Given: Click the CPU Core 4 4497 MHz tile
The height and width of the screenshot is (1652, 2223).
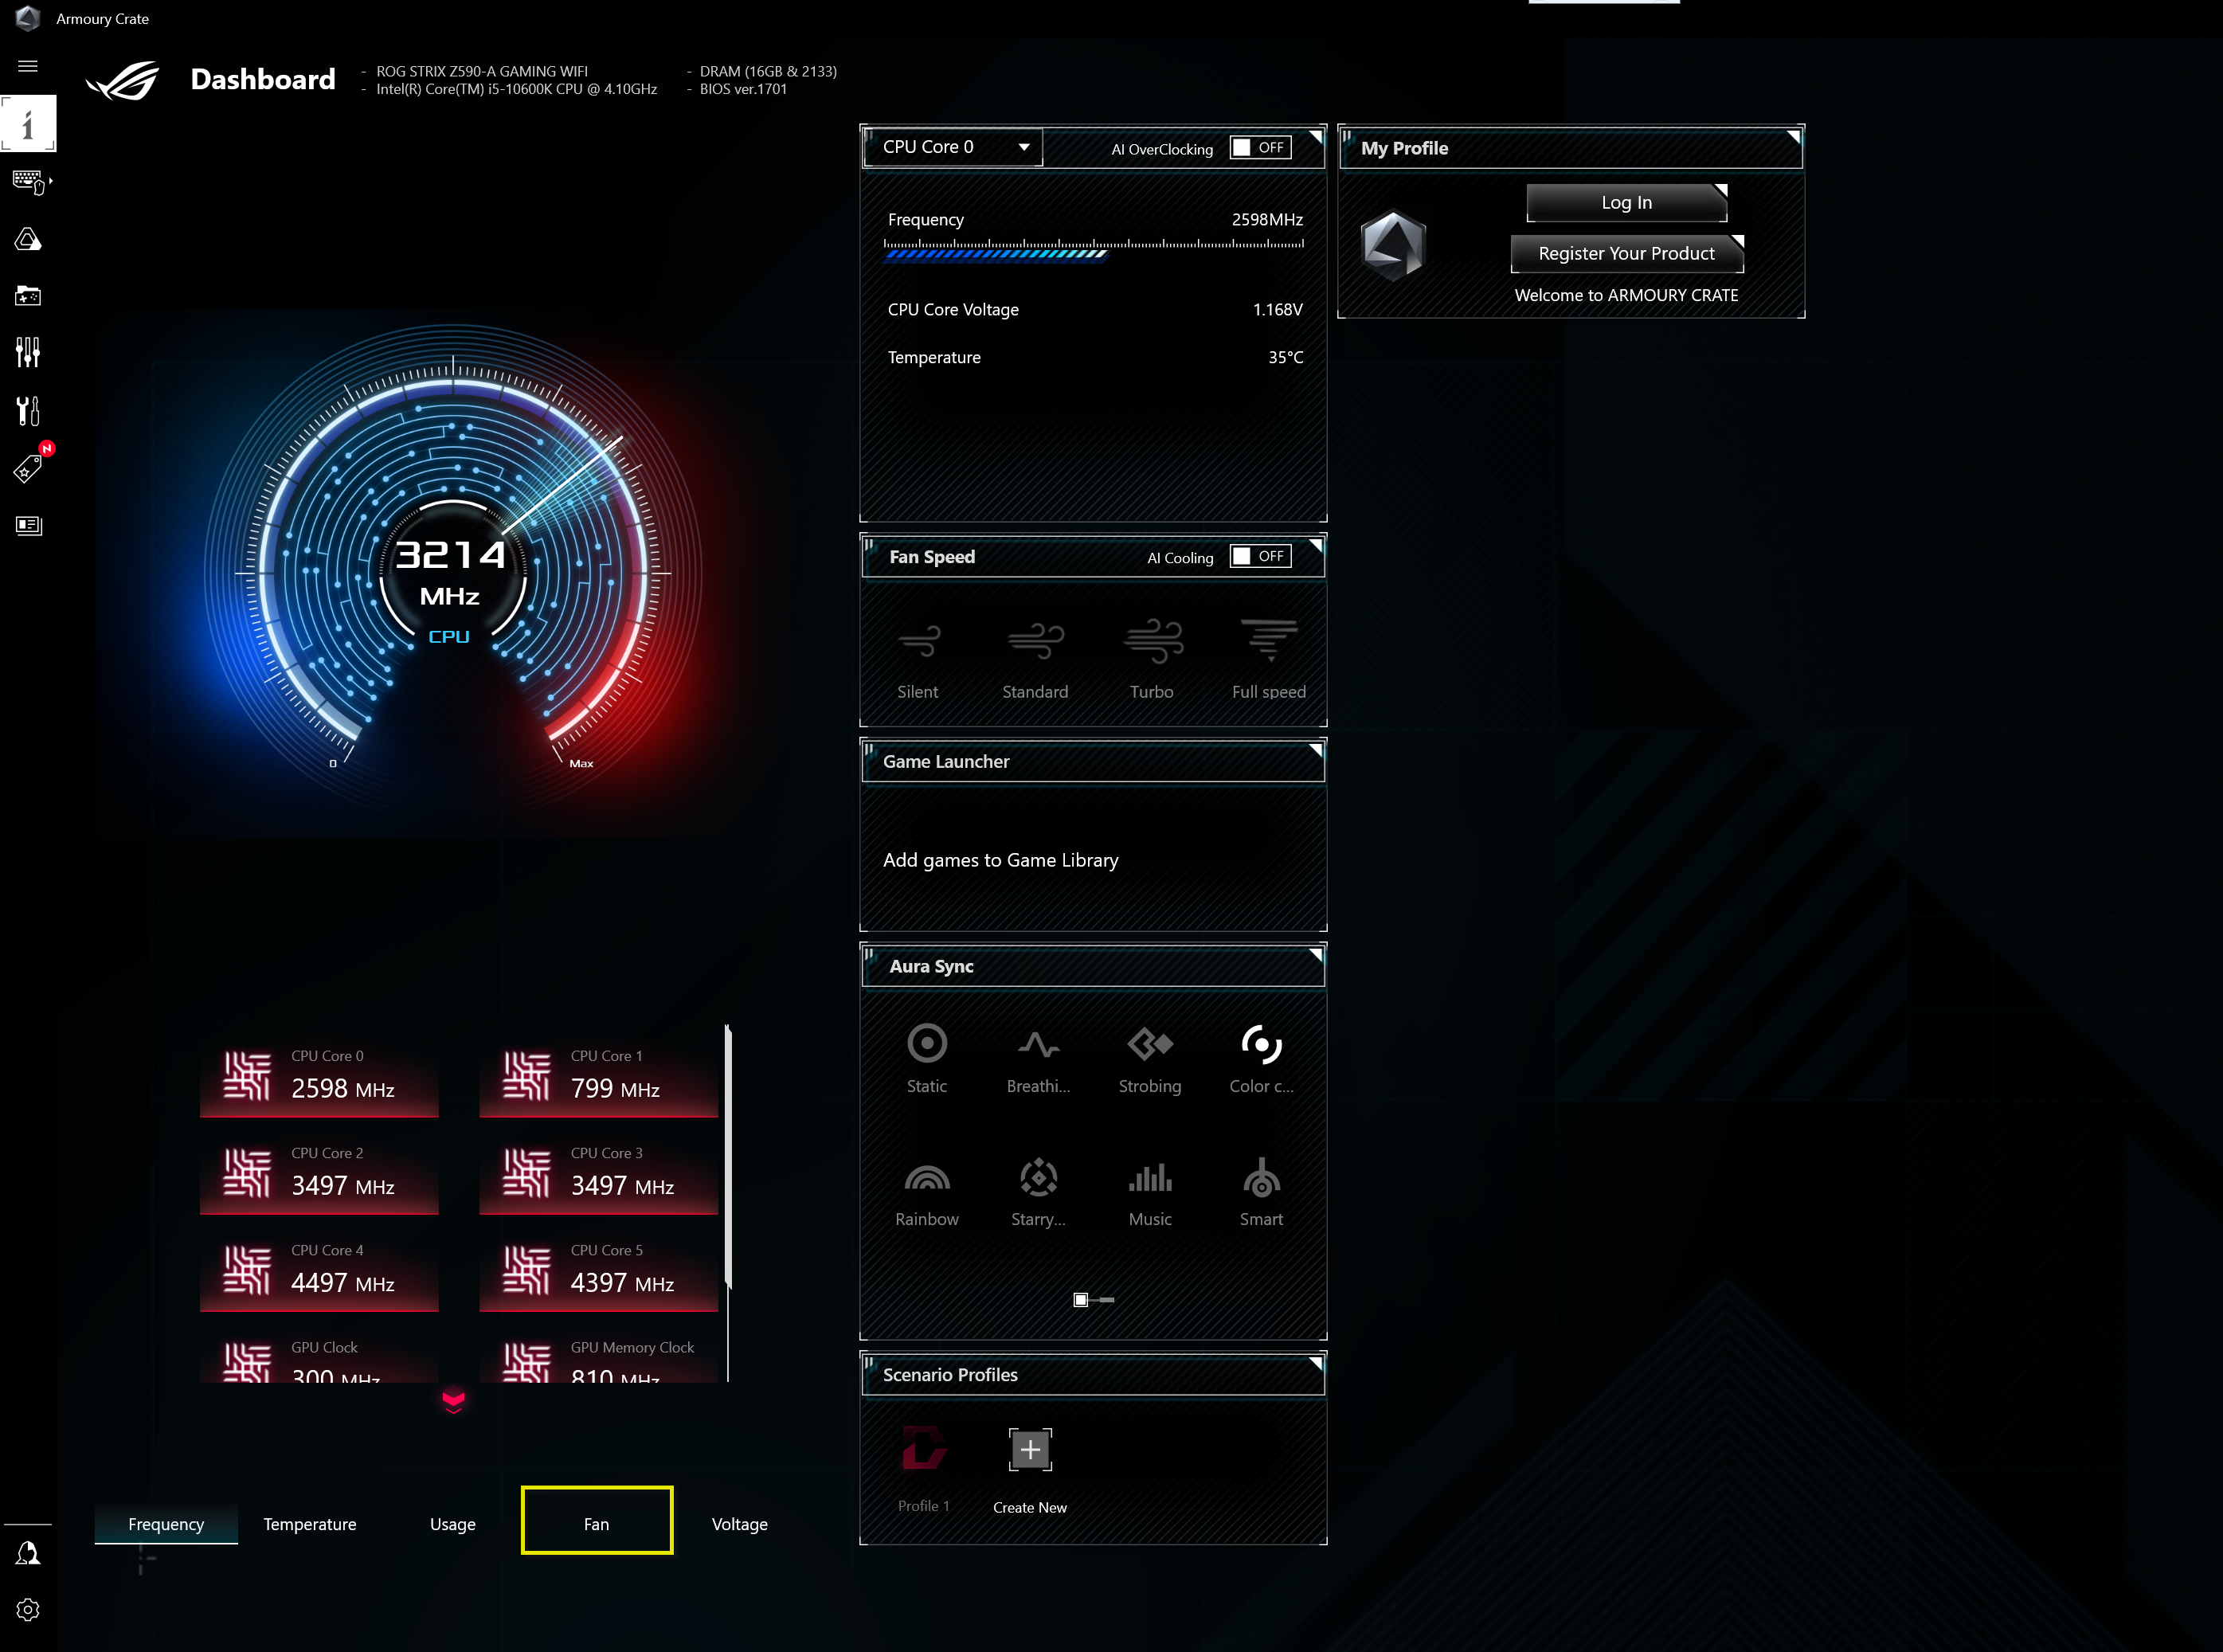Looking at the screenshot, I should [x=319, y=1271].
